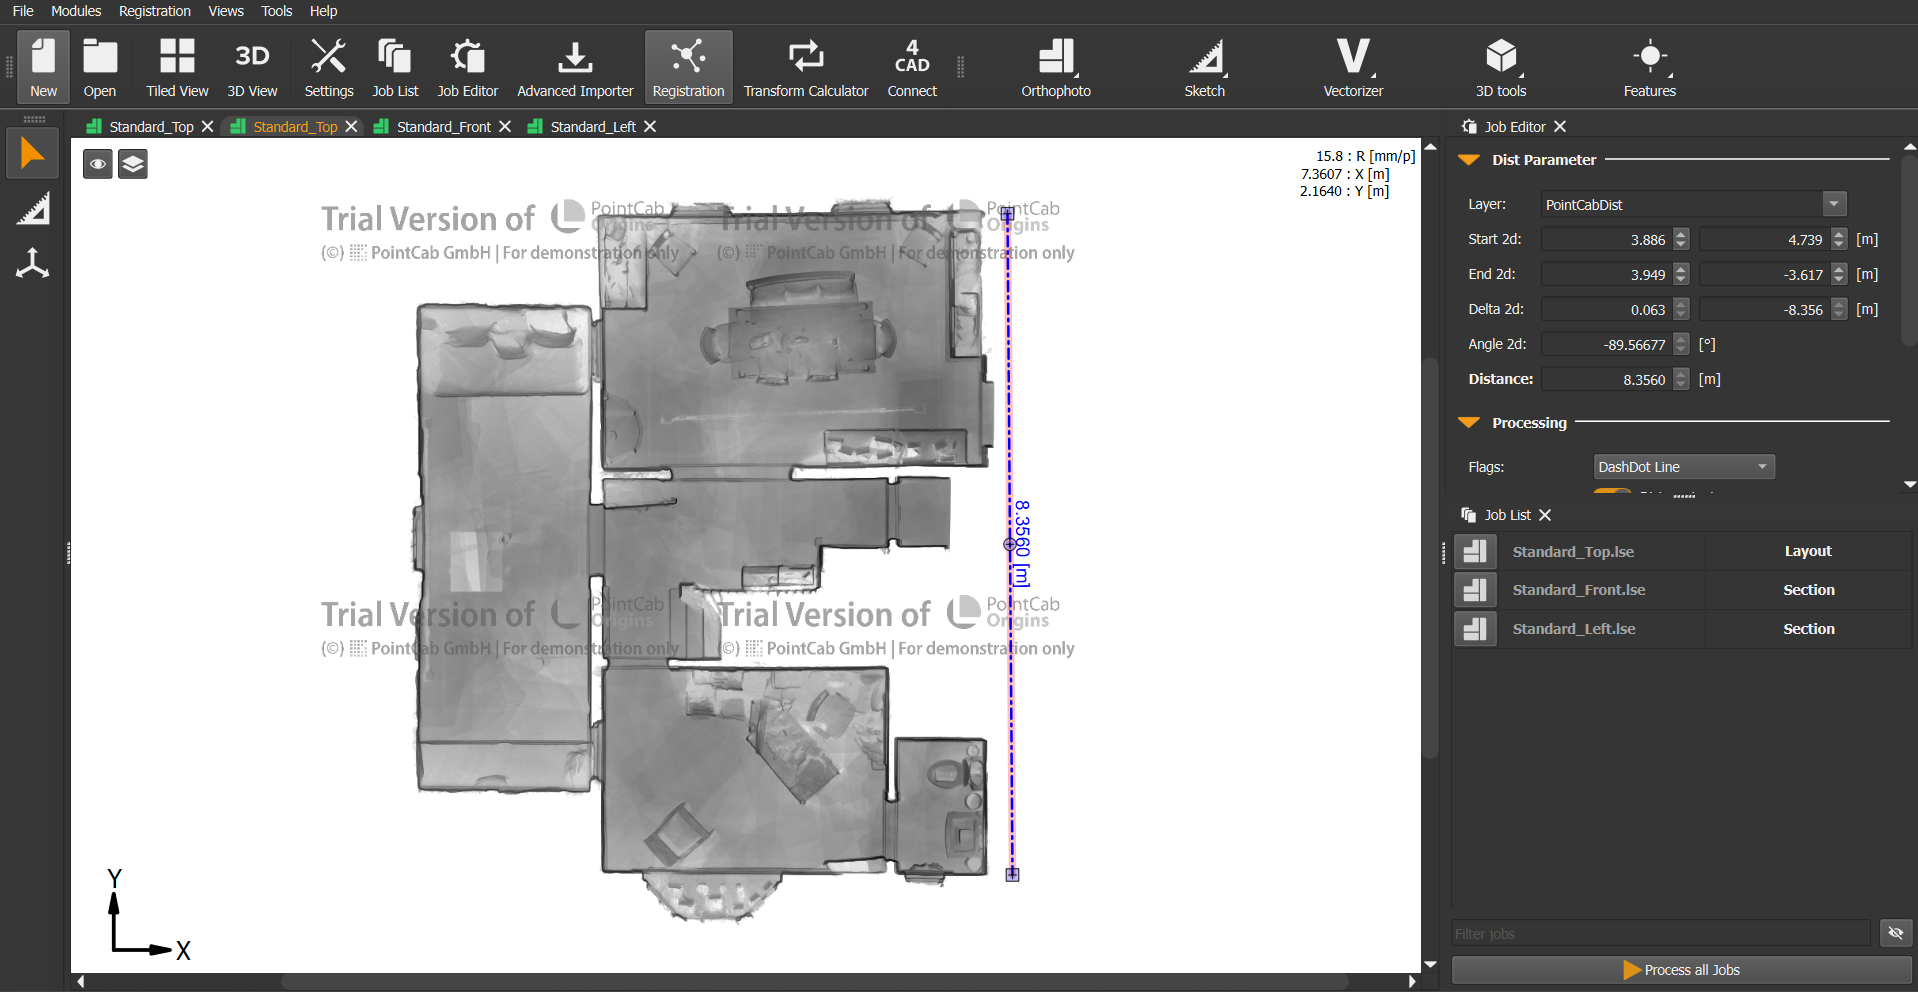Click the Angle 2d stepper arrows

[1681, 344]
